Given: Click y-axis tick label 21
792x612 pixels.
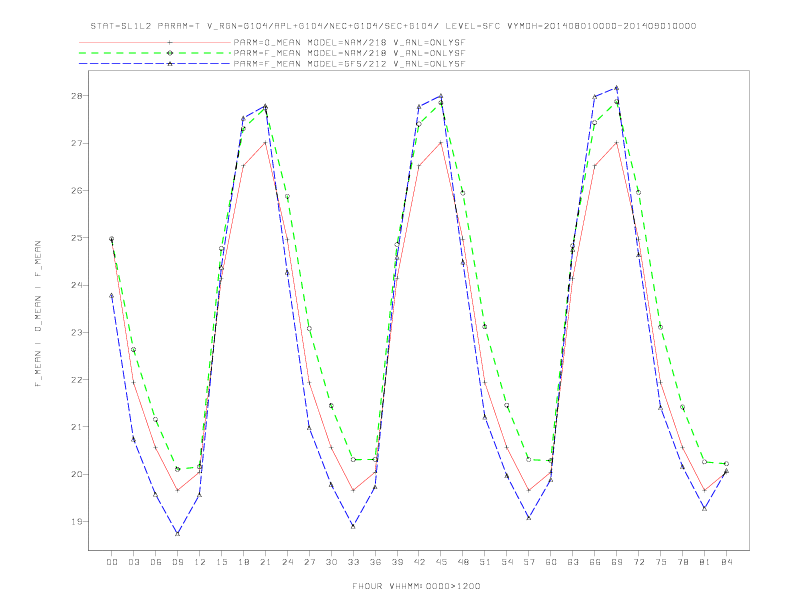Looking at the screenshot, I should tap(76, 427).
